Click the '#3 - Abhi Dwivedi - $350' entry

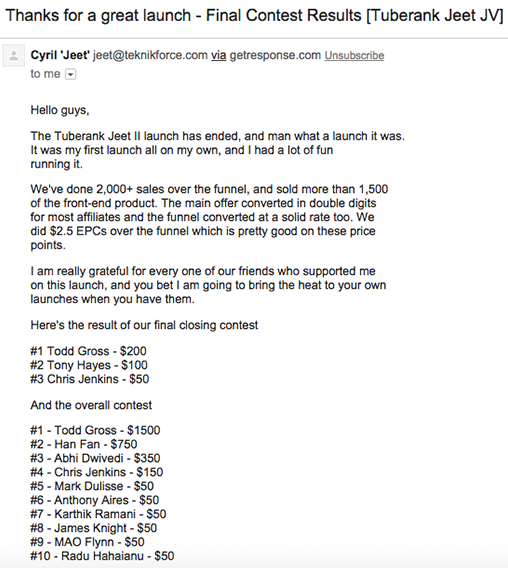click(95, 458)
